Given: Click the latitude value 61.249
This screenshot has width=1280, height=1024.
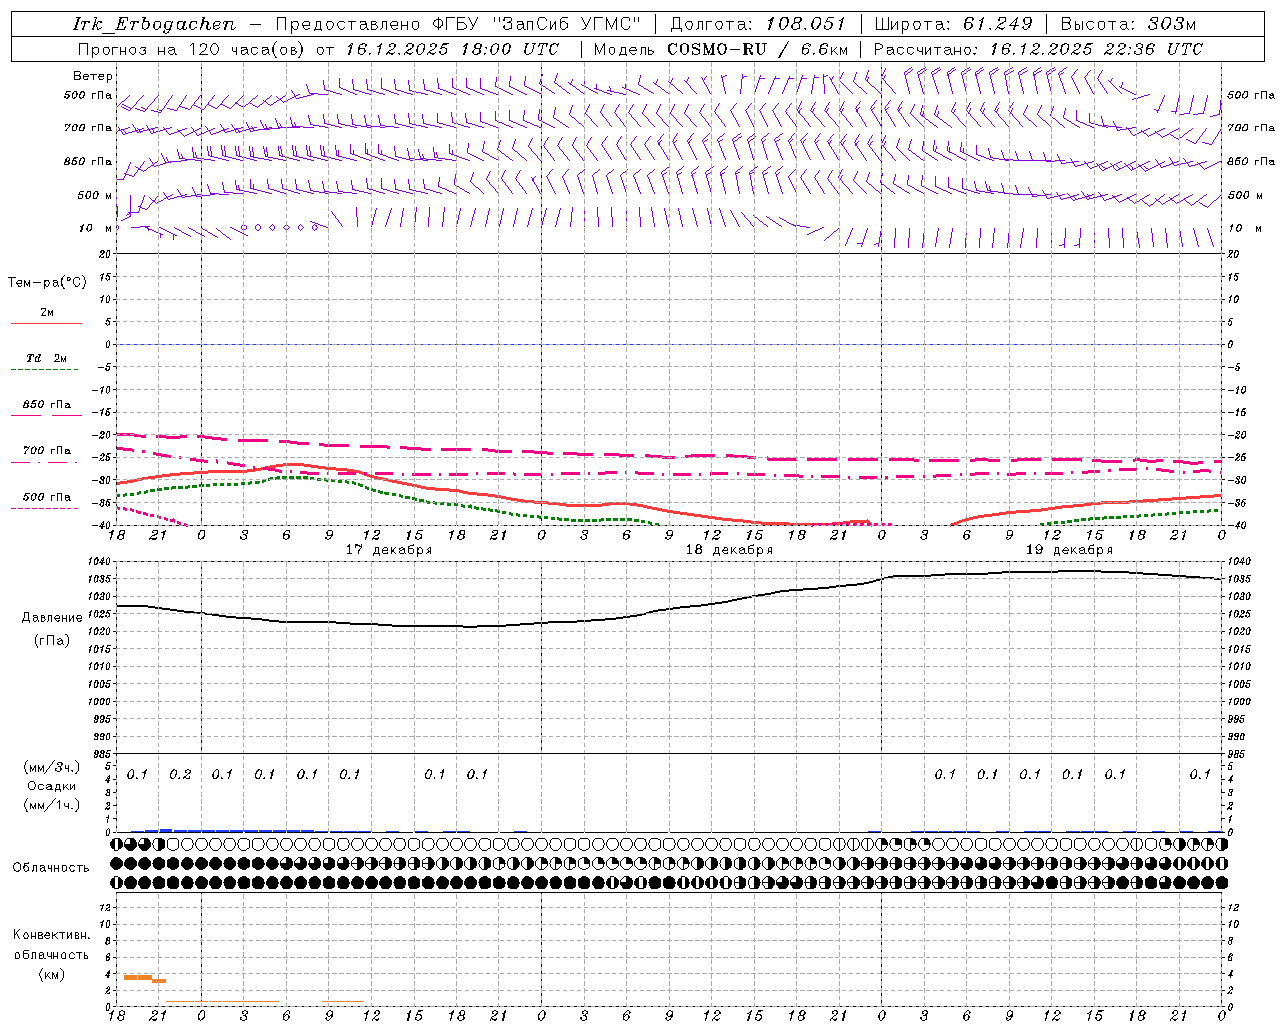Looking at the screenshot, I should 997,24.
